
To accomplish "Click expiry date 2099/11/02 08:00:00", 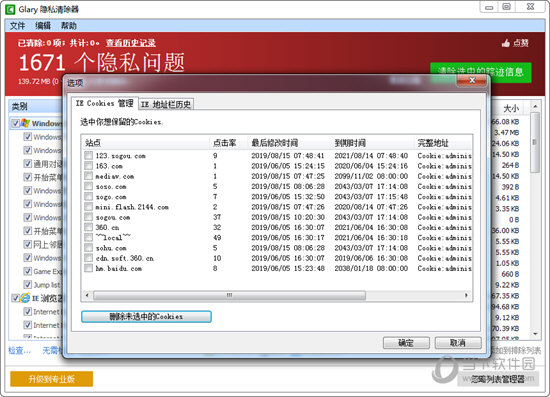I will pyautogui.click(x=371, y=176).
